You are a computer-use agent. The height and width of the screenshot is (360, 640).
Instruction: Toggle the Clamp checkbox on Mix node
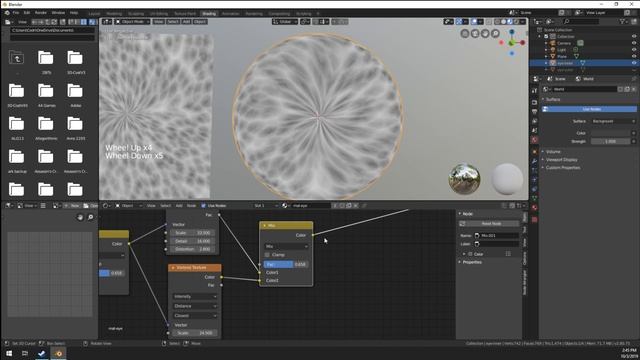(x=267, y=255)
